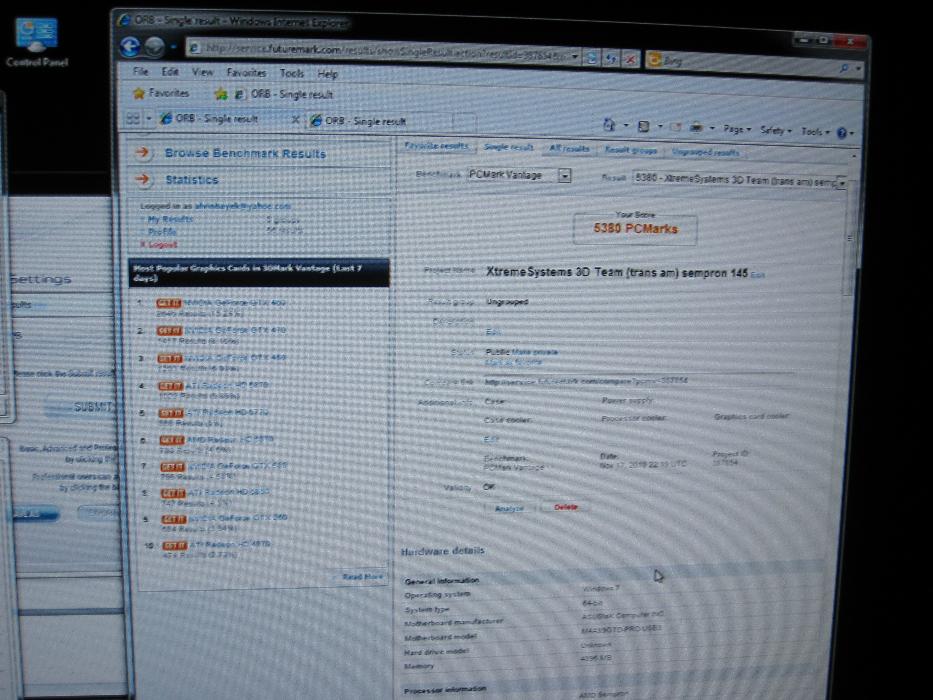The image size is (933, 700).
Task: Switch to Result groups tab
Action: point(631,150)
